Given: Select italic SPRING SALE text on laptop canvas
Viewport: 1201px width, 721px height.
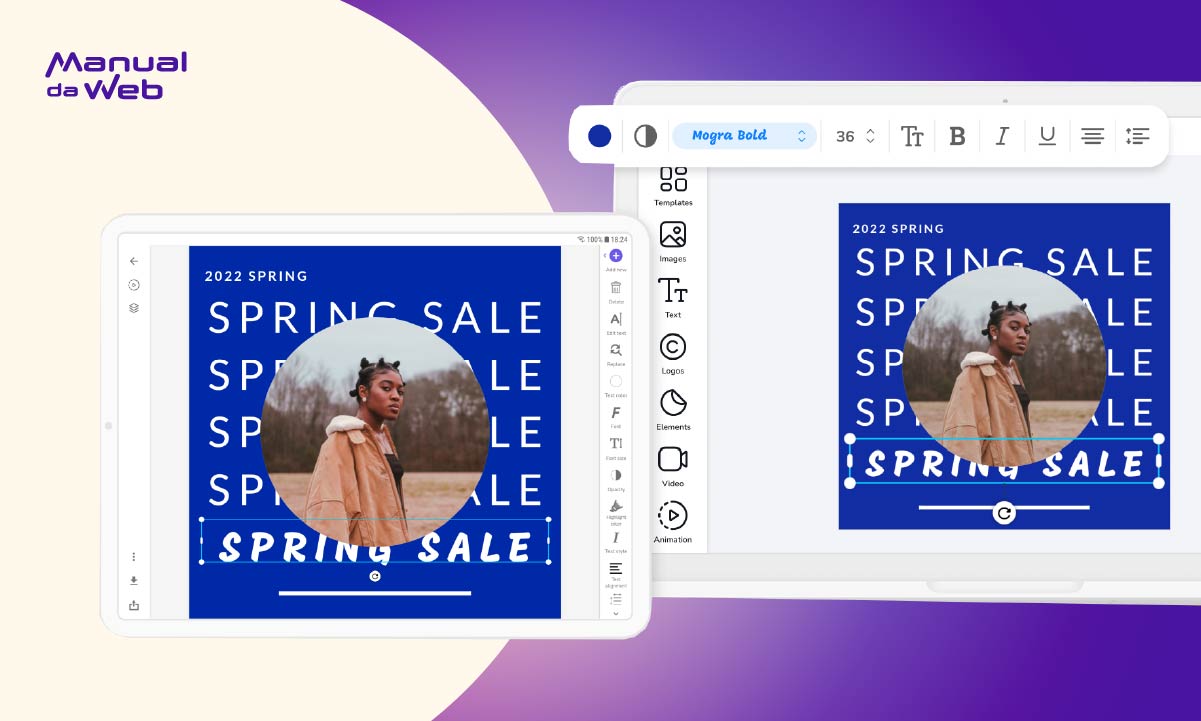Looking at the screenshot, I should pos(1004,463).
